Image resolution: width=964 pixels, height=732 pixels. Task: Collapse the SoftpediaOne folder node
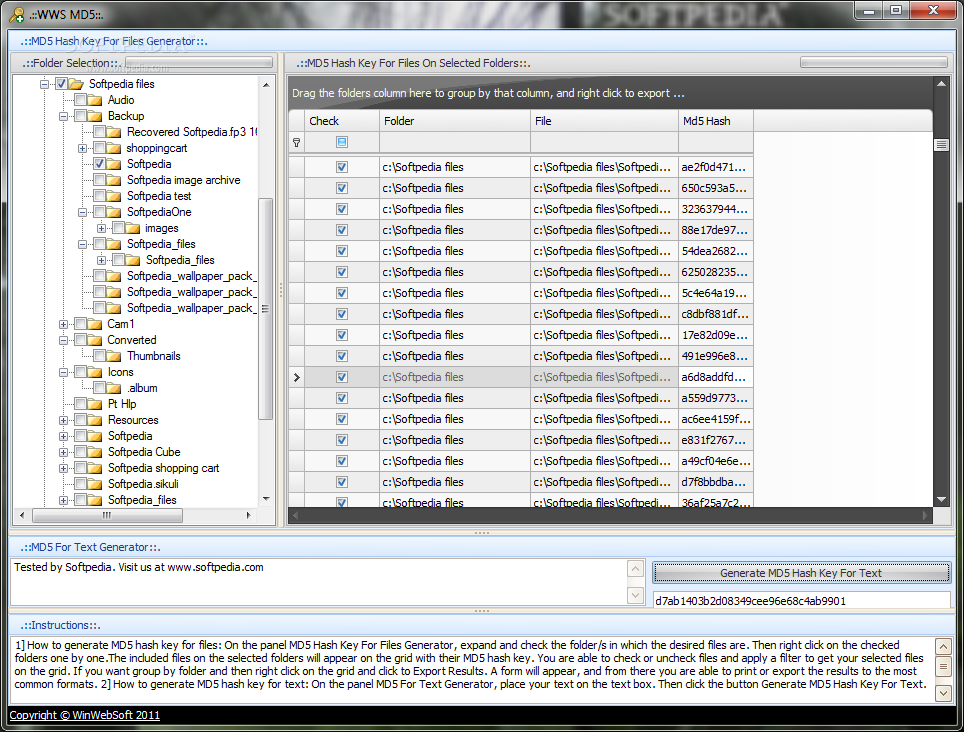pyautogui.click(x=82, y=212)
